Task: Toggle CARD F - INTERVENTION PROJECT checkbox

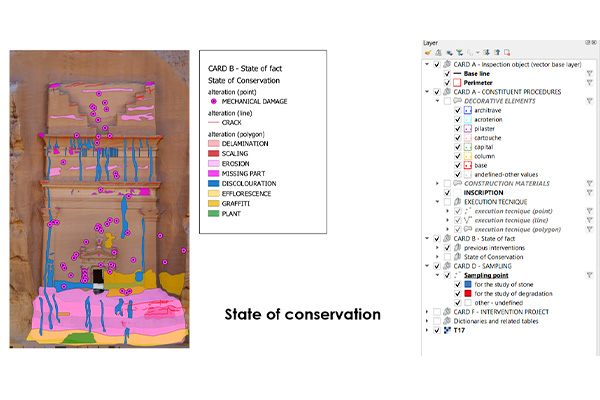Action: pyautogui.click(x=437, y=312)
